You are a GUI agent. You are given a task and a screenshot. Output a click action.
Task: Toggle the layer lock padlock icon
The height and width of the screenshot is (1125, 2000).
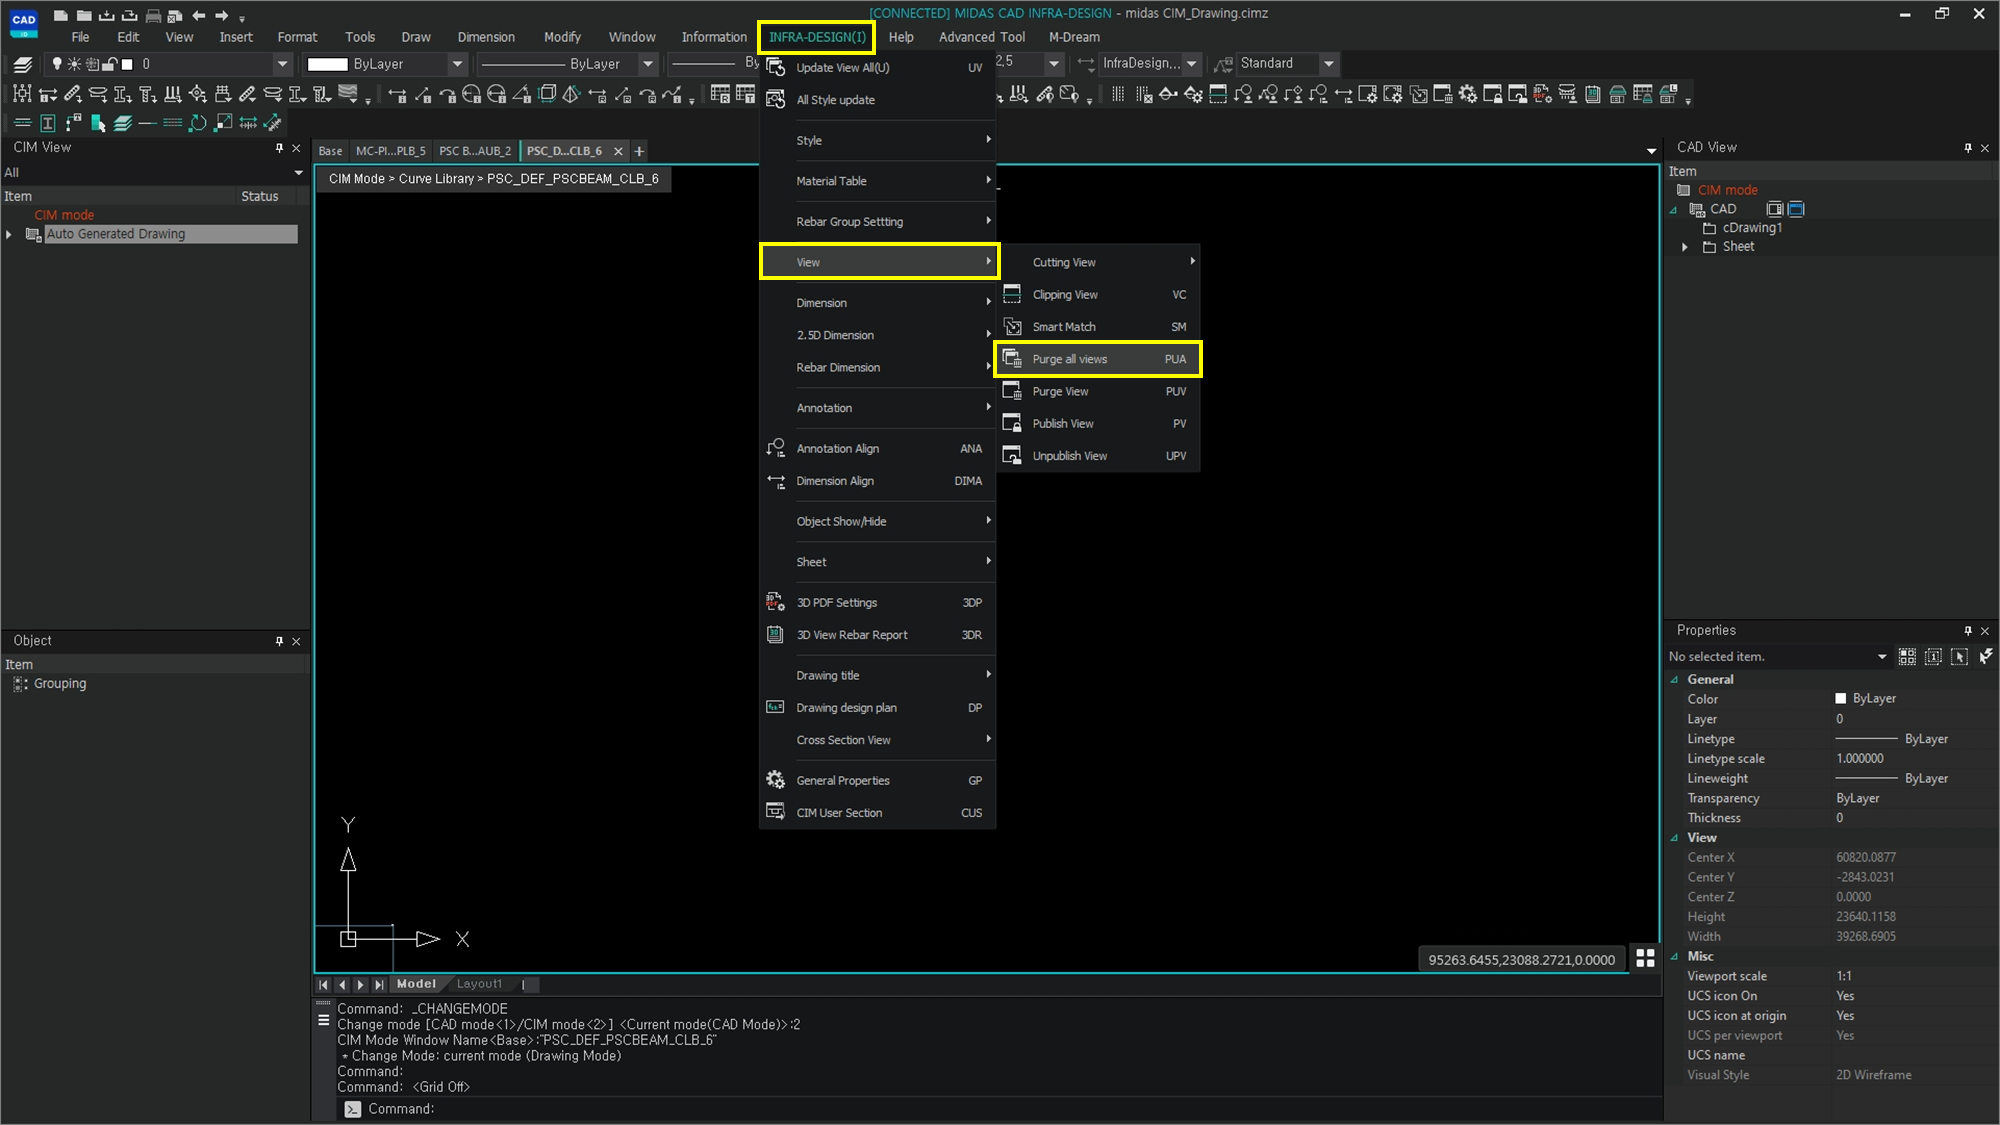coord(110,64)
